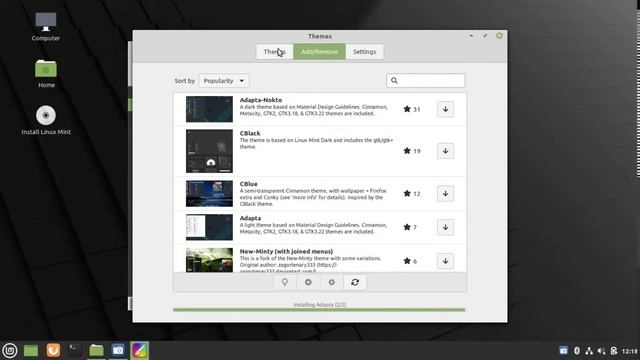
Task: Open the Linux Mint start menu
Action: click(10, 351)
